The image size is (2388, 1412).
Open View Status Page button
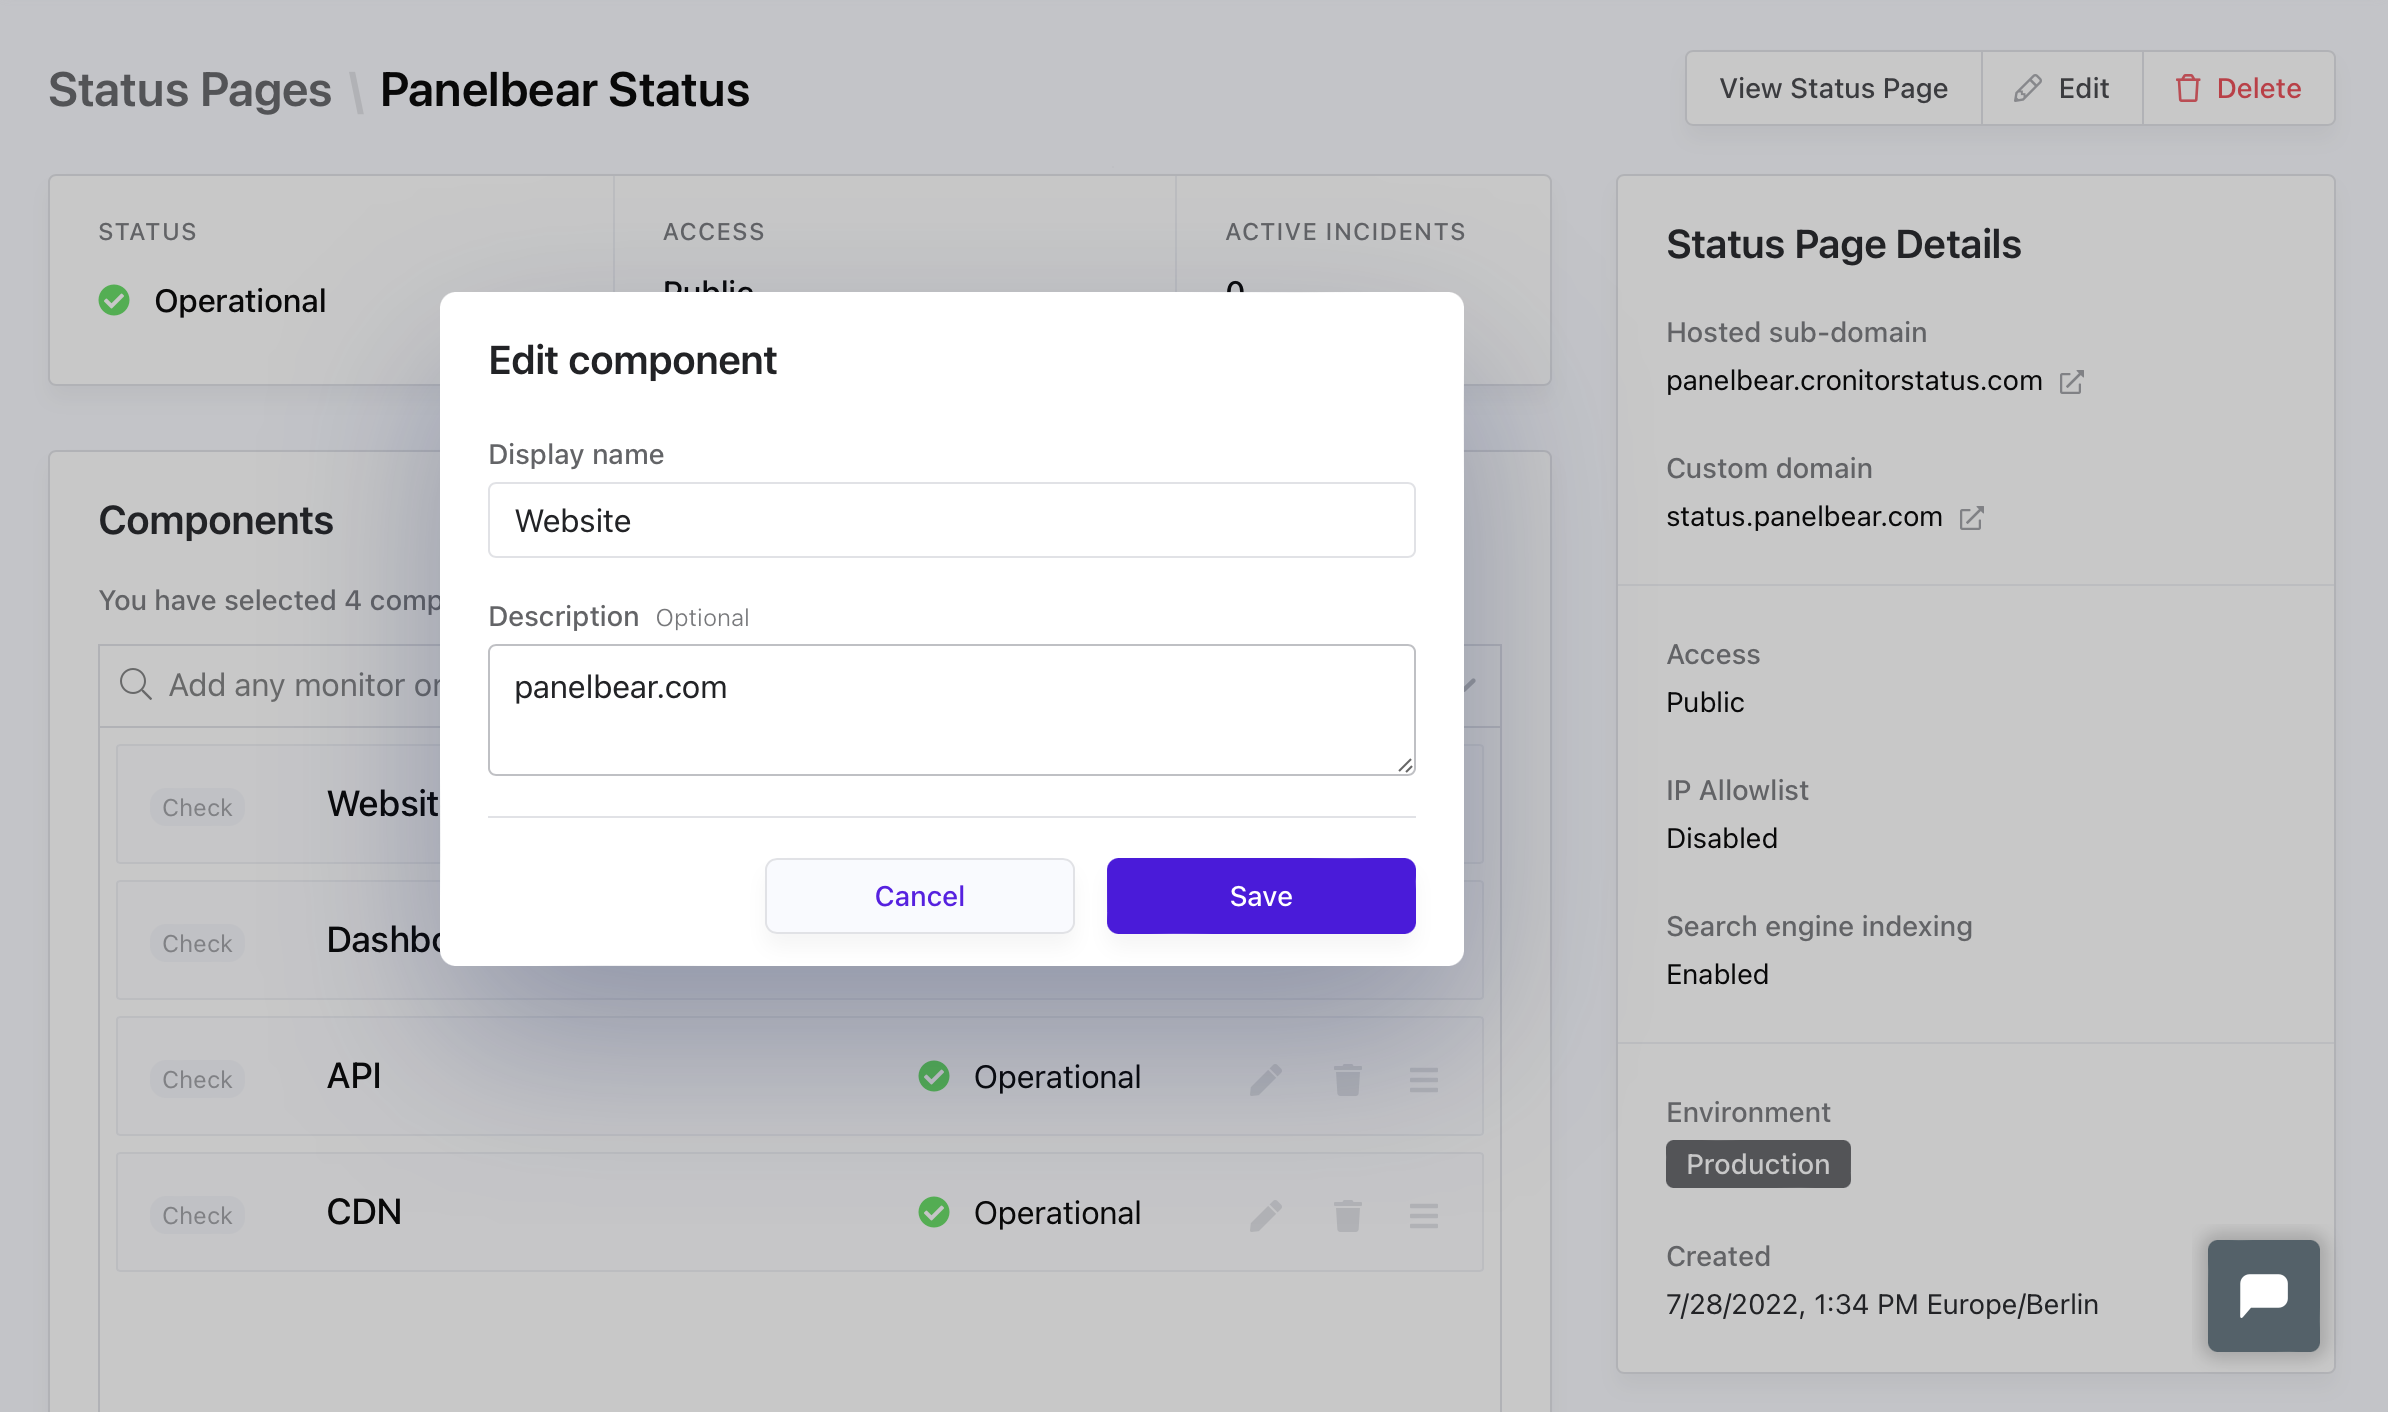click(1834, 88)
